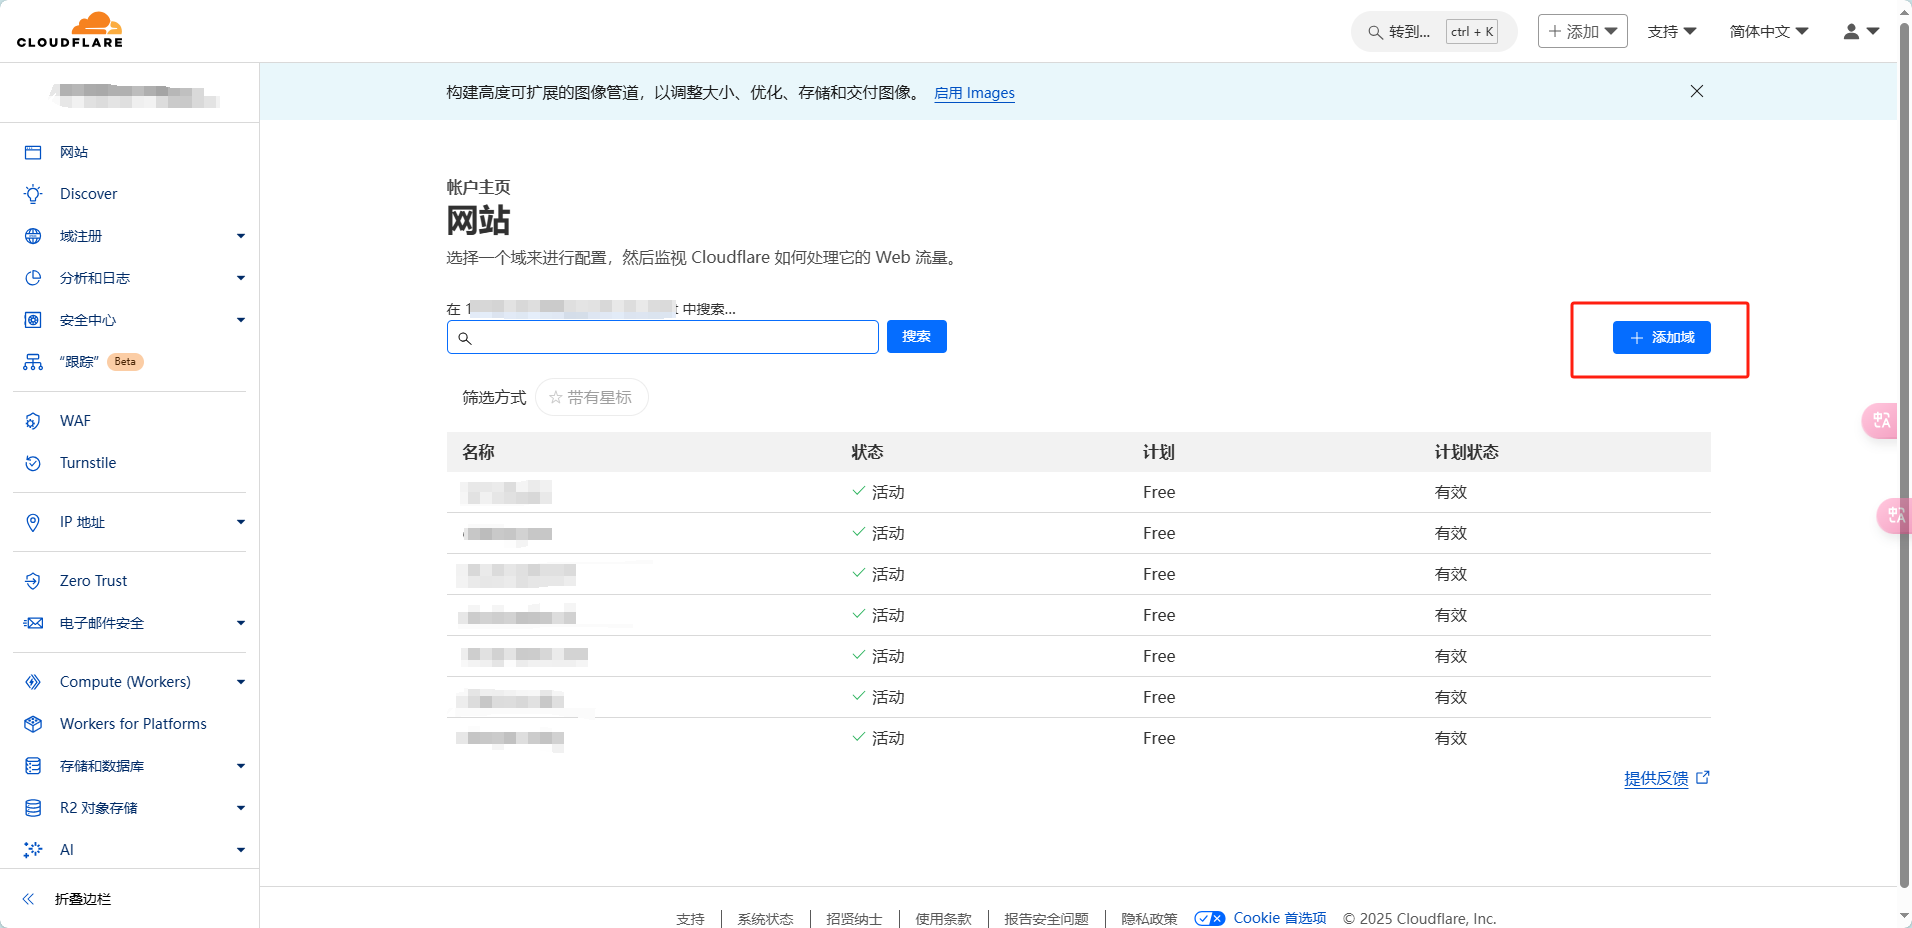Image resolution: width=1912 pixels, height=928 pixels.
Task: Click the Zero Trust icon
Action: tap(33, 581)
